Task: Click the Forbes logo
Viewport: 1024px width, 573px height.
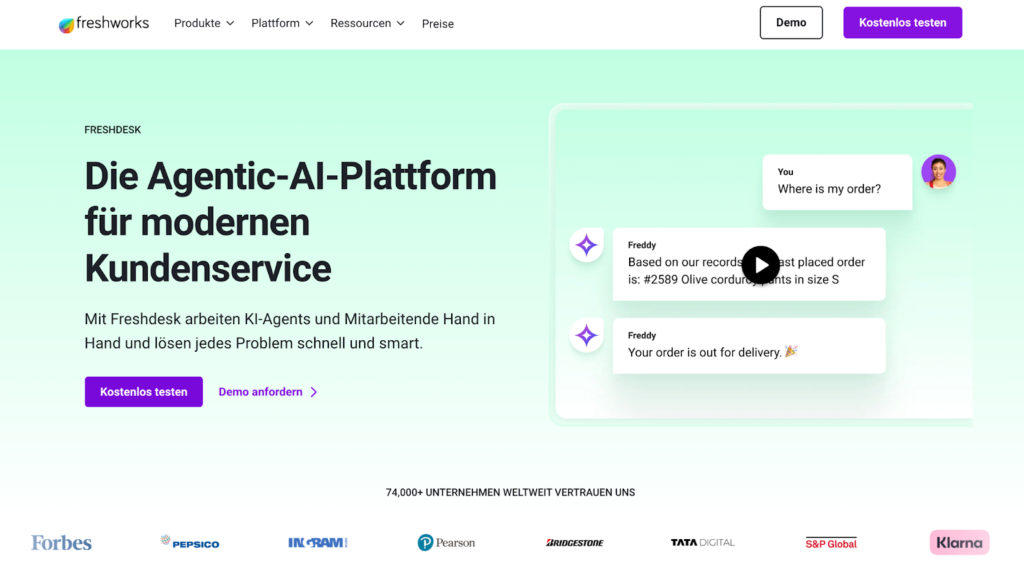Action: click(x=61, y=543)
